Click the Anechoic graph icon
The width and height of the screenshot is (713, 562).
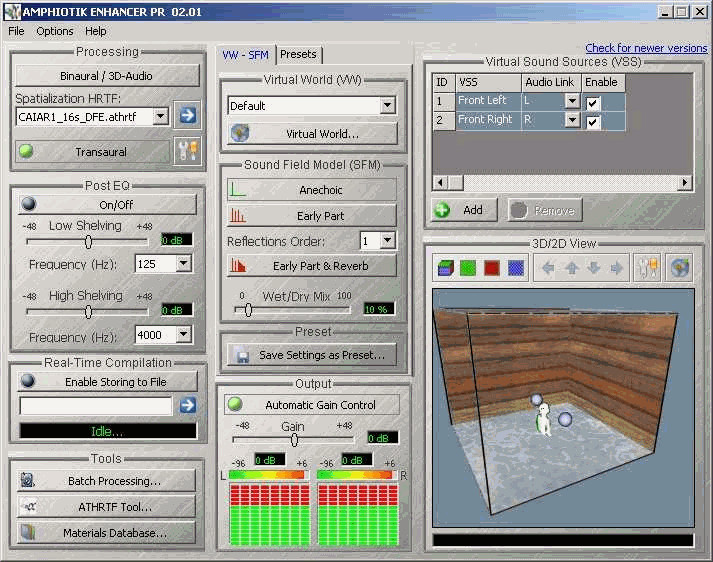[237, 189]
